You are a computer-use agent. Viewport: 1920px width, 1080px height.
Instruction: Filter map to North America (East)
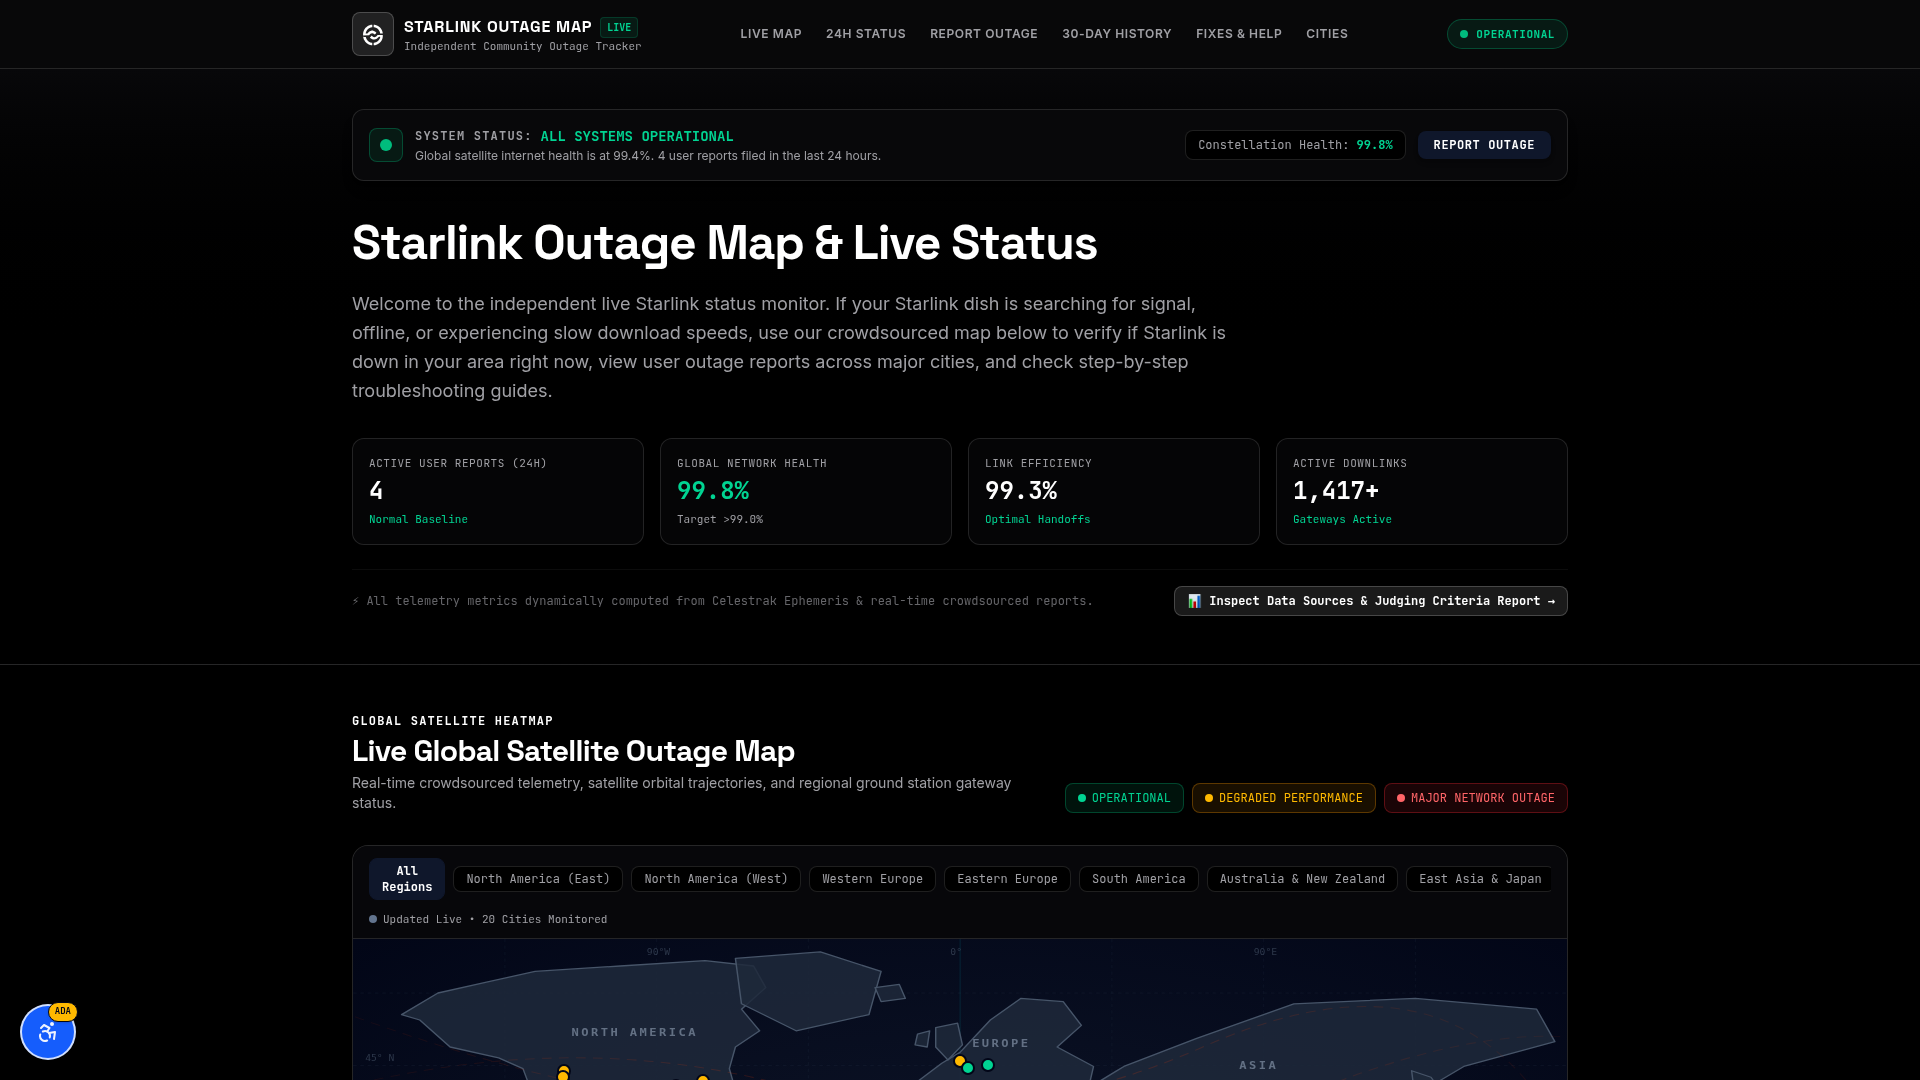point(538,879)
